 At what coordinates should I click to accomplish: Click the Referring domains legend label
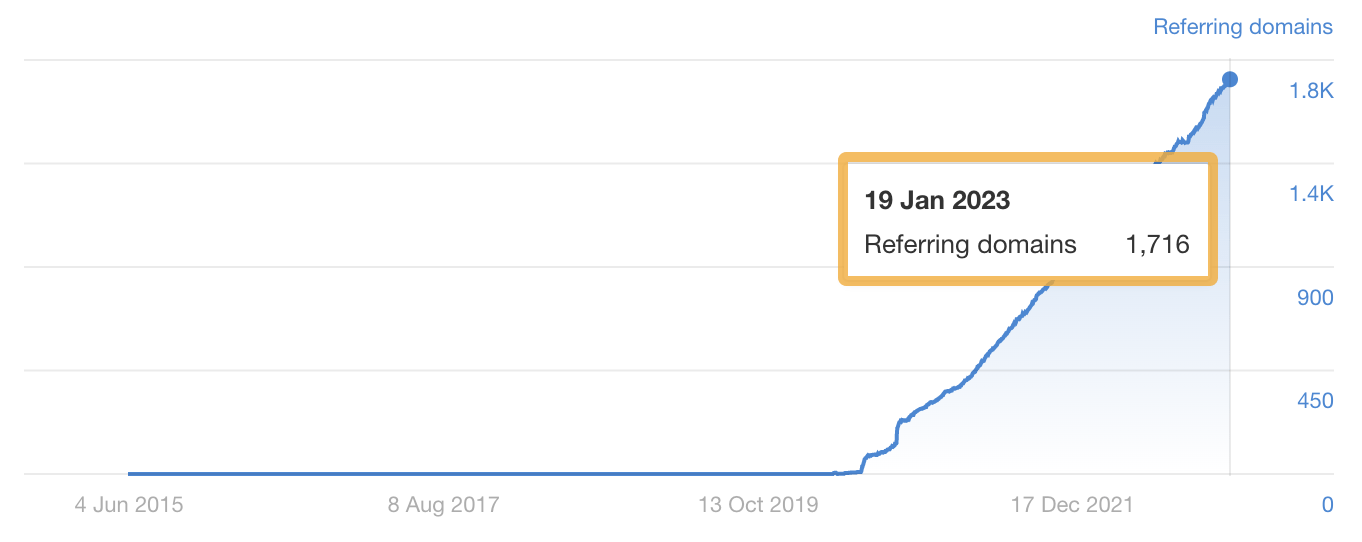click(x=1242, y=27)
